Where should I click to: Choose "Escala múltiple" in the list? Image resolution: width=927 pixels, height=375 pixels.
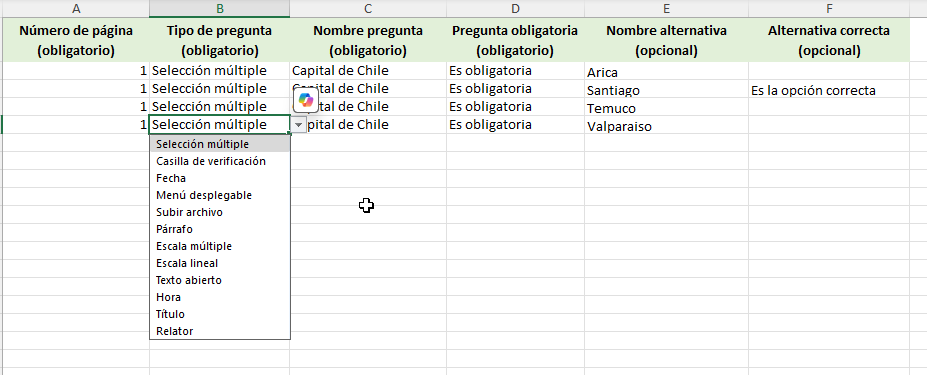pyautogui.click(x=220, y=246)
